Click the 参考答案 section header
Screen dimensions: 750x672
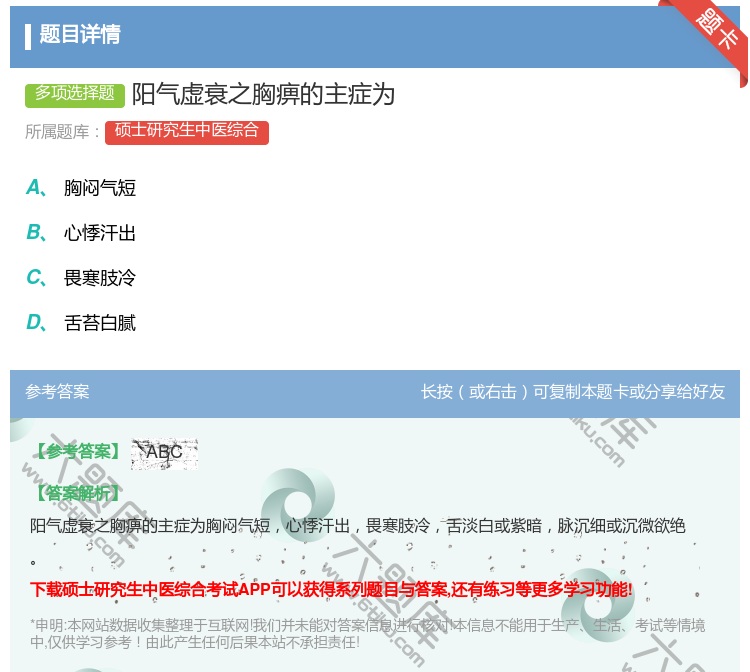tap(57, 392)
